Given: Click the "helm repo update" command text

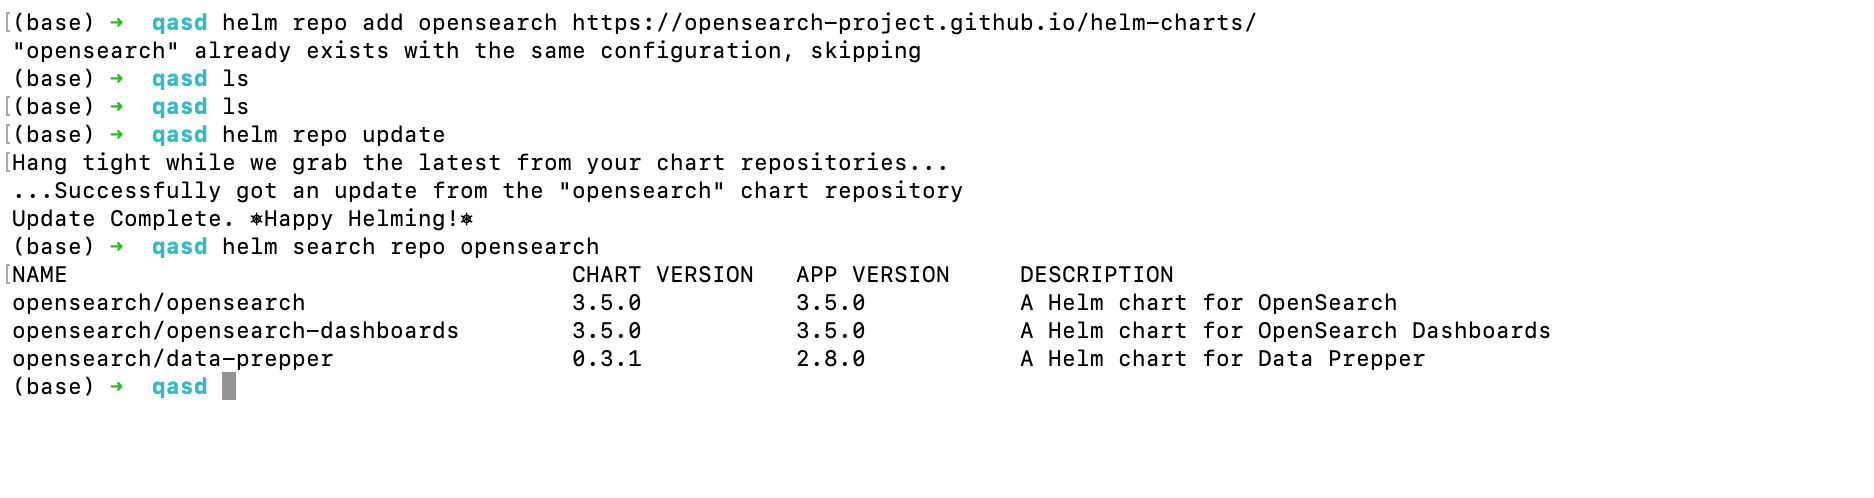Looking at the screenshot, I should [333, 135].
